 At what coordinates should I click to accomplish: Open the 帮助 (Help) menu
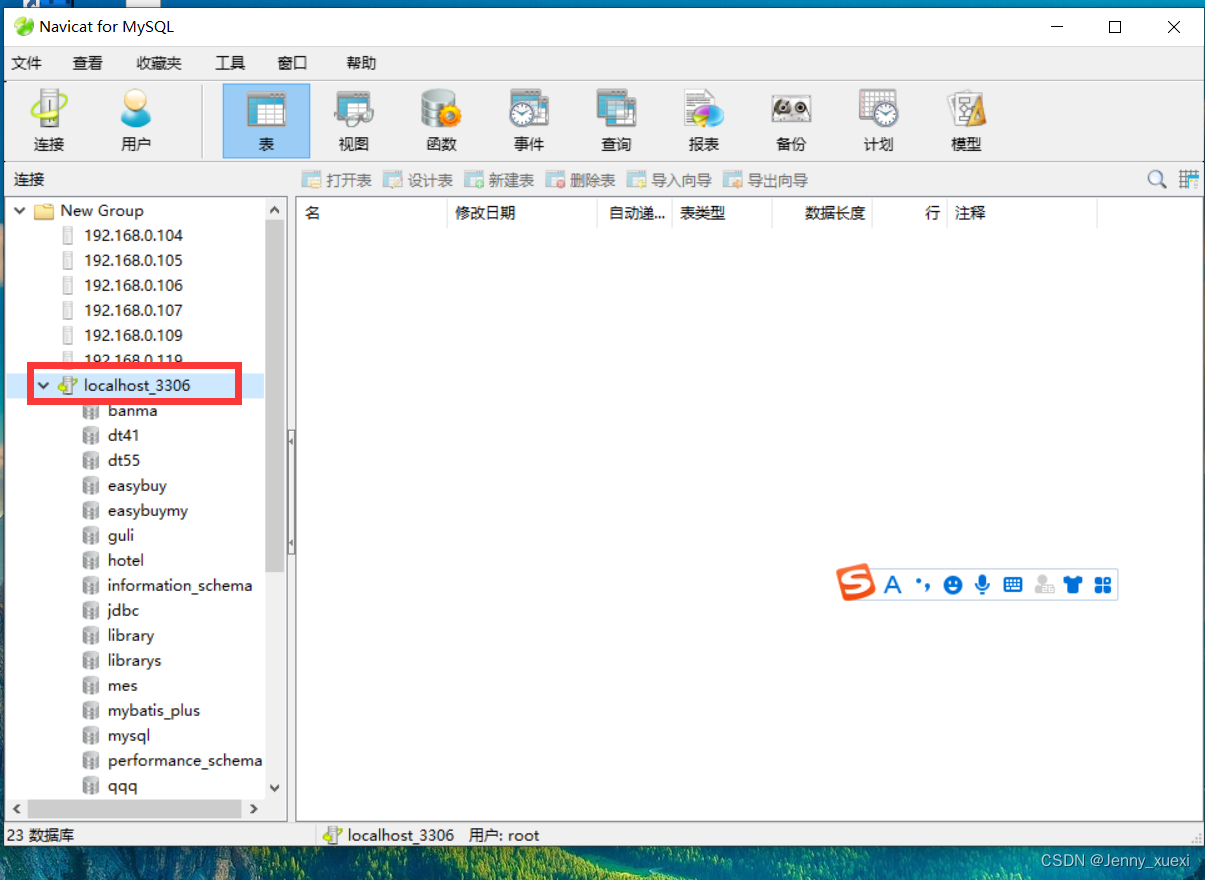click(361, 63)
